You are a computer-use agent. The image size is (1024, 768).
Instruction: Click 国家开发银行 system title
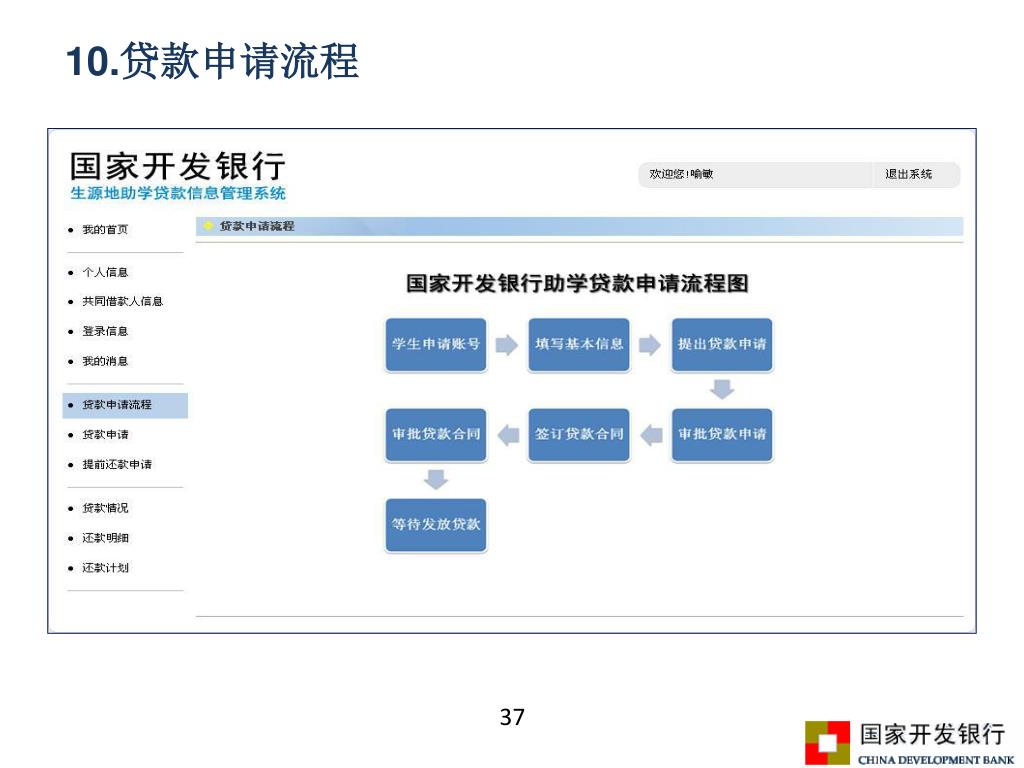(178, 166)
